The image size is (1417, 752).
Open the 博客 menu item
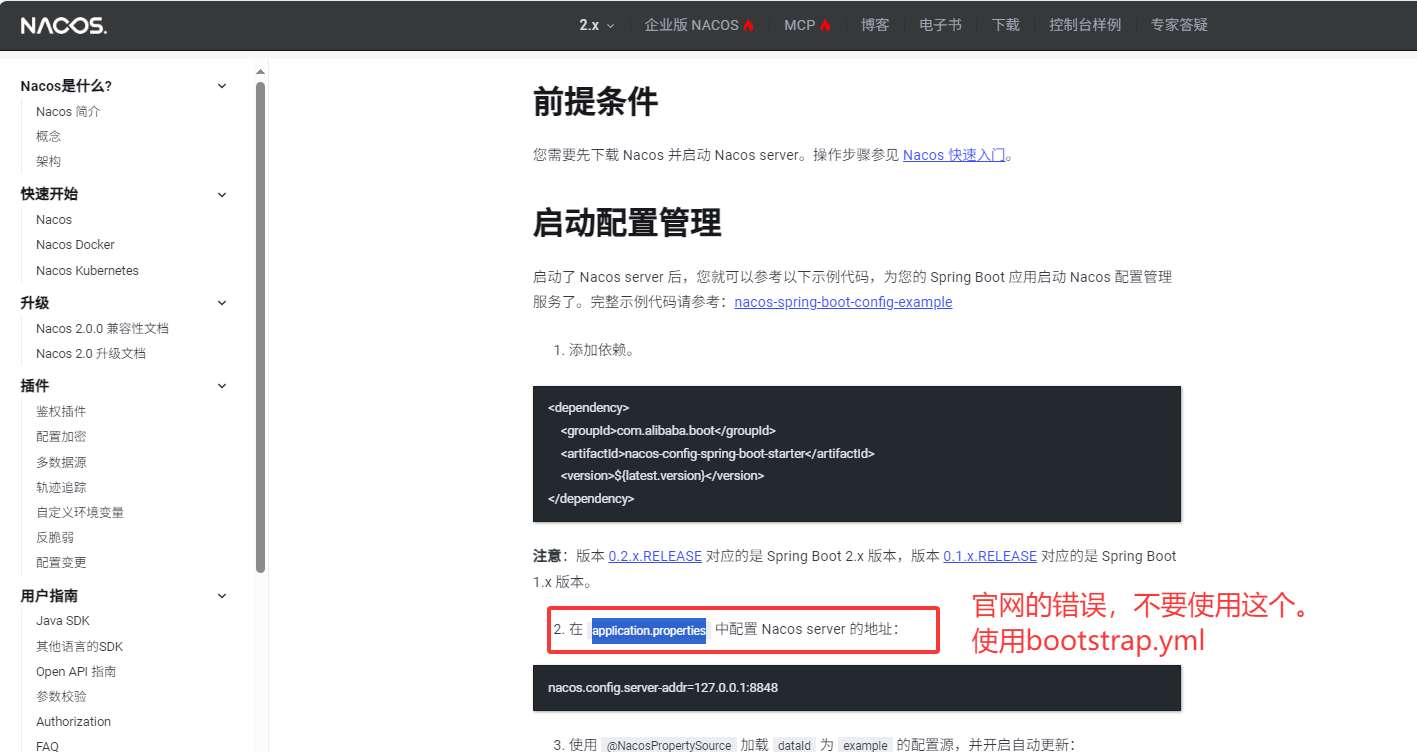point(875,25)
